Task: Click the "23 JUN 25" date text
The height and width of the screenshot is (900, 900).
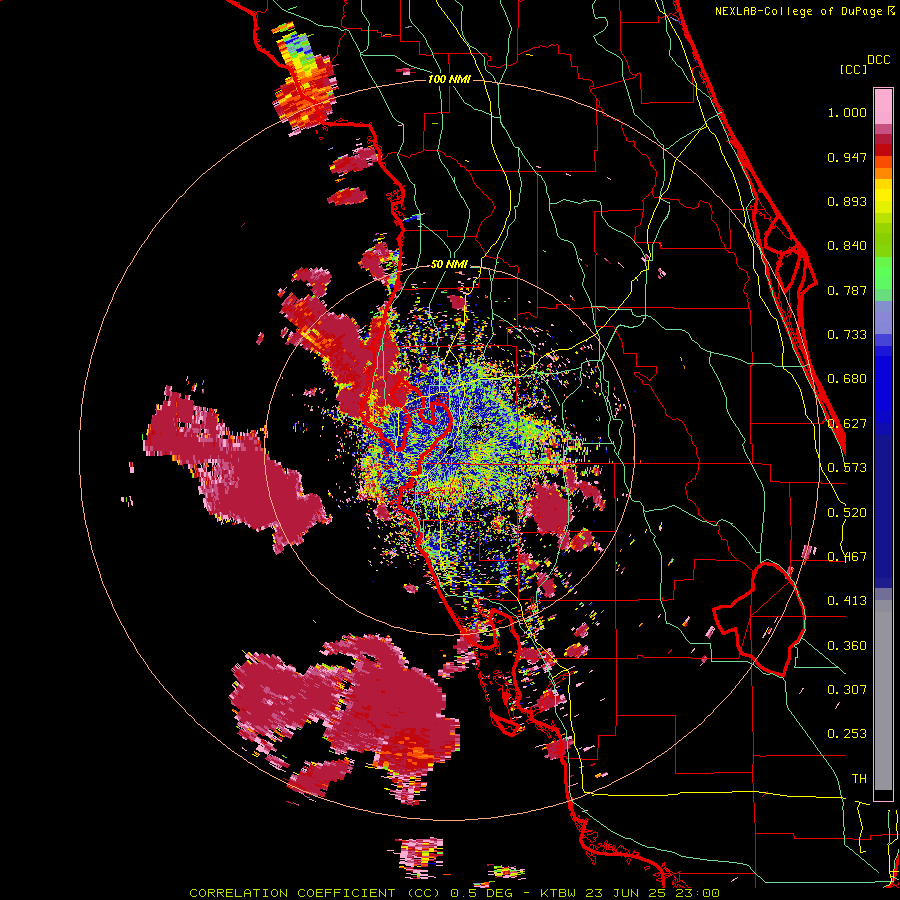Action: tap(626, 893)
